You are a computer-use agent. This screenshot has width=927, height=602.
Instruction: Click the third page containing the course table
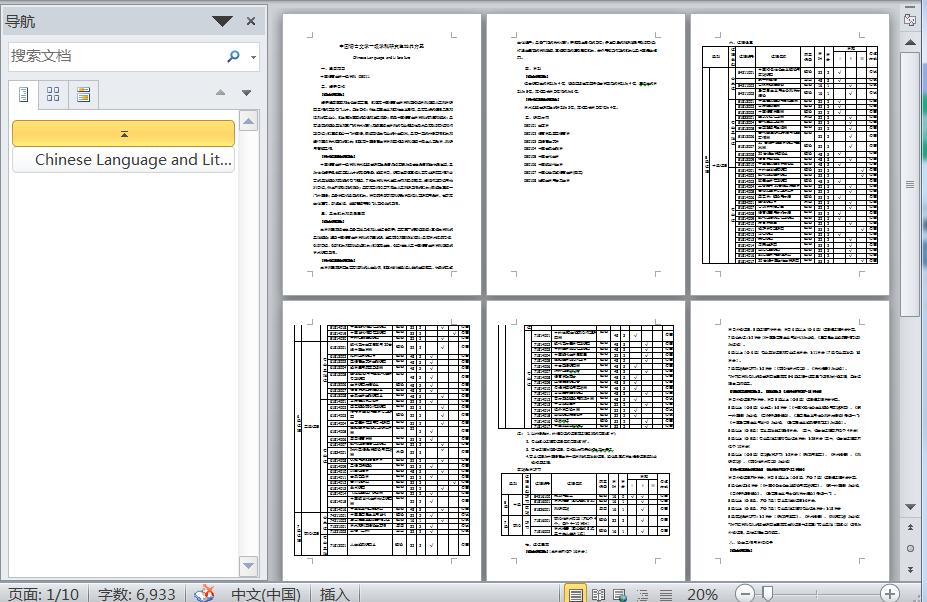(790, 154)
